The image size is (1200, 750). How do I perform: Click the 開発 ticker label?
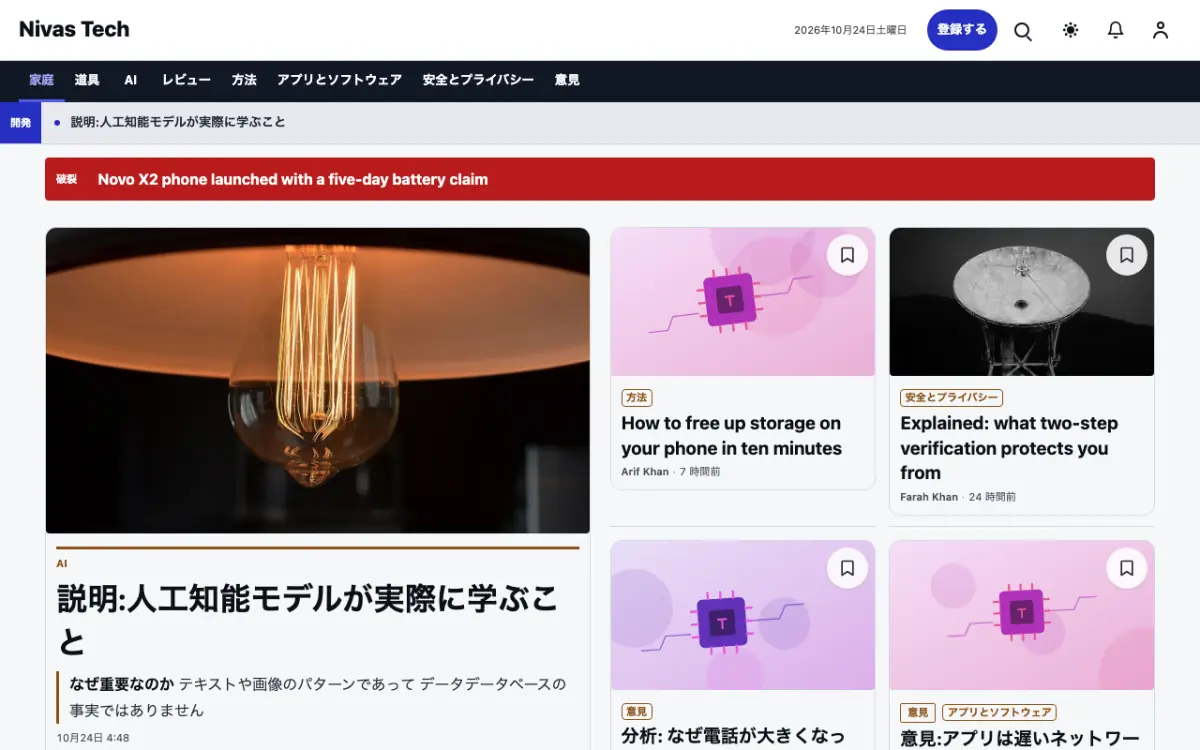[20, 122]
